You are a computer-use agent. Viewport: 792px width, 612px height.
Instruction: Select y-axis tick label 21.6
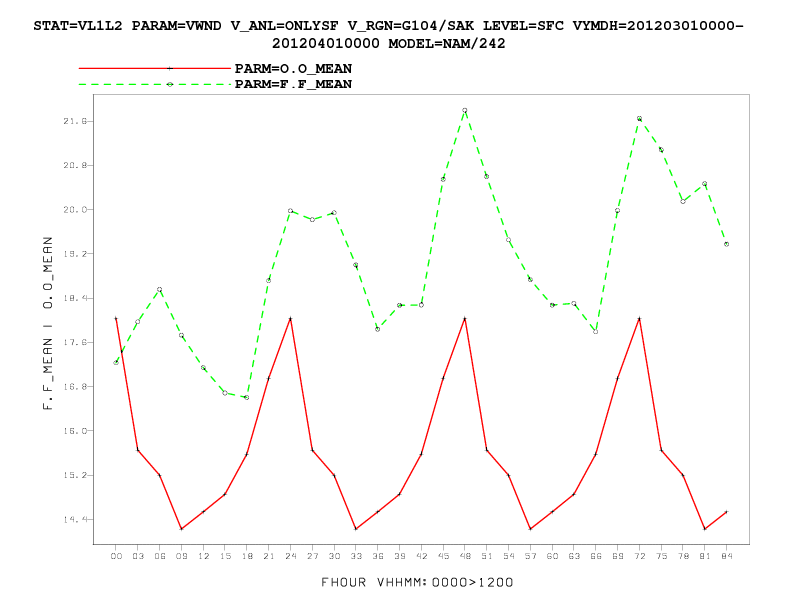(x=74, y=121)
